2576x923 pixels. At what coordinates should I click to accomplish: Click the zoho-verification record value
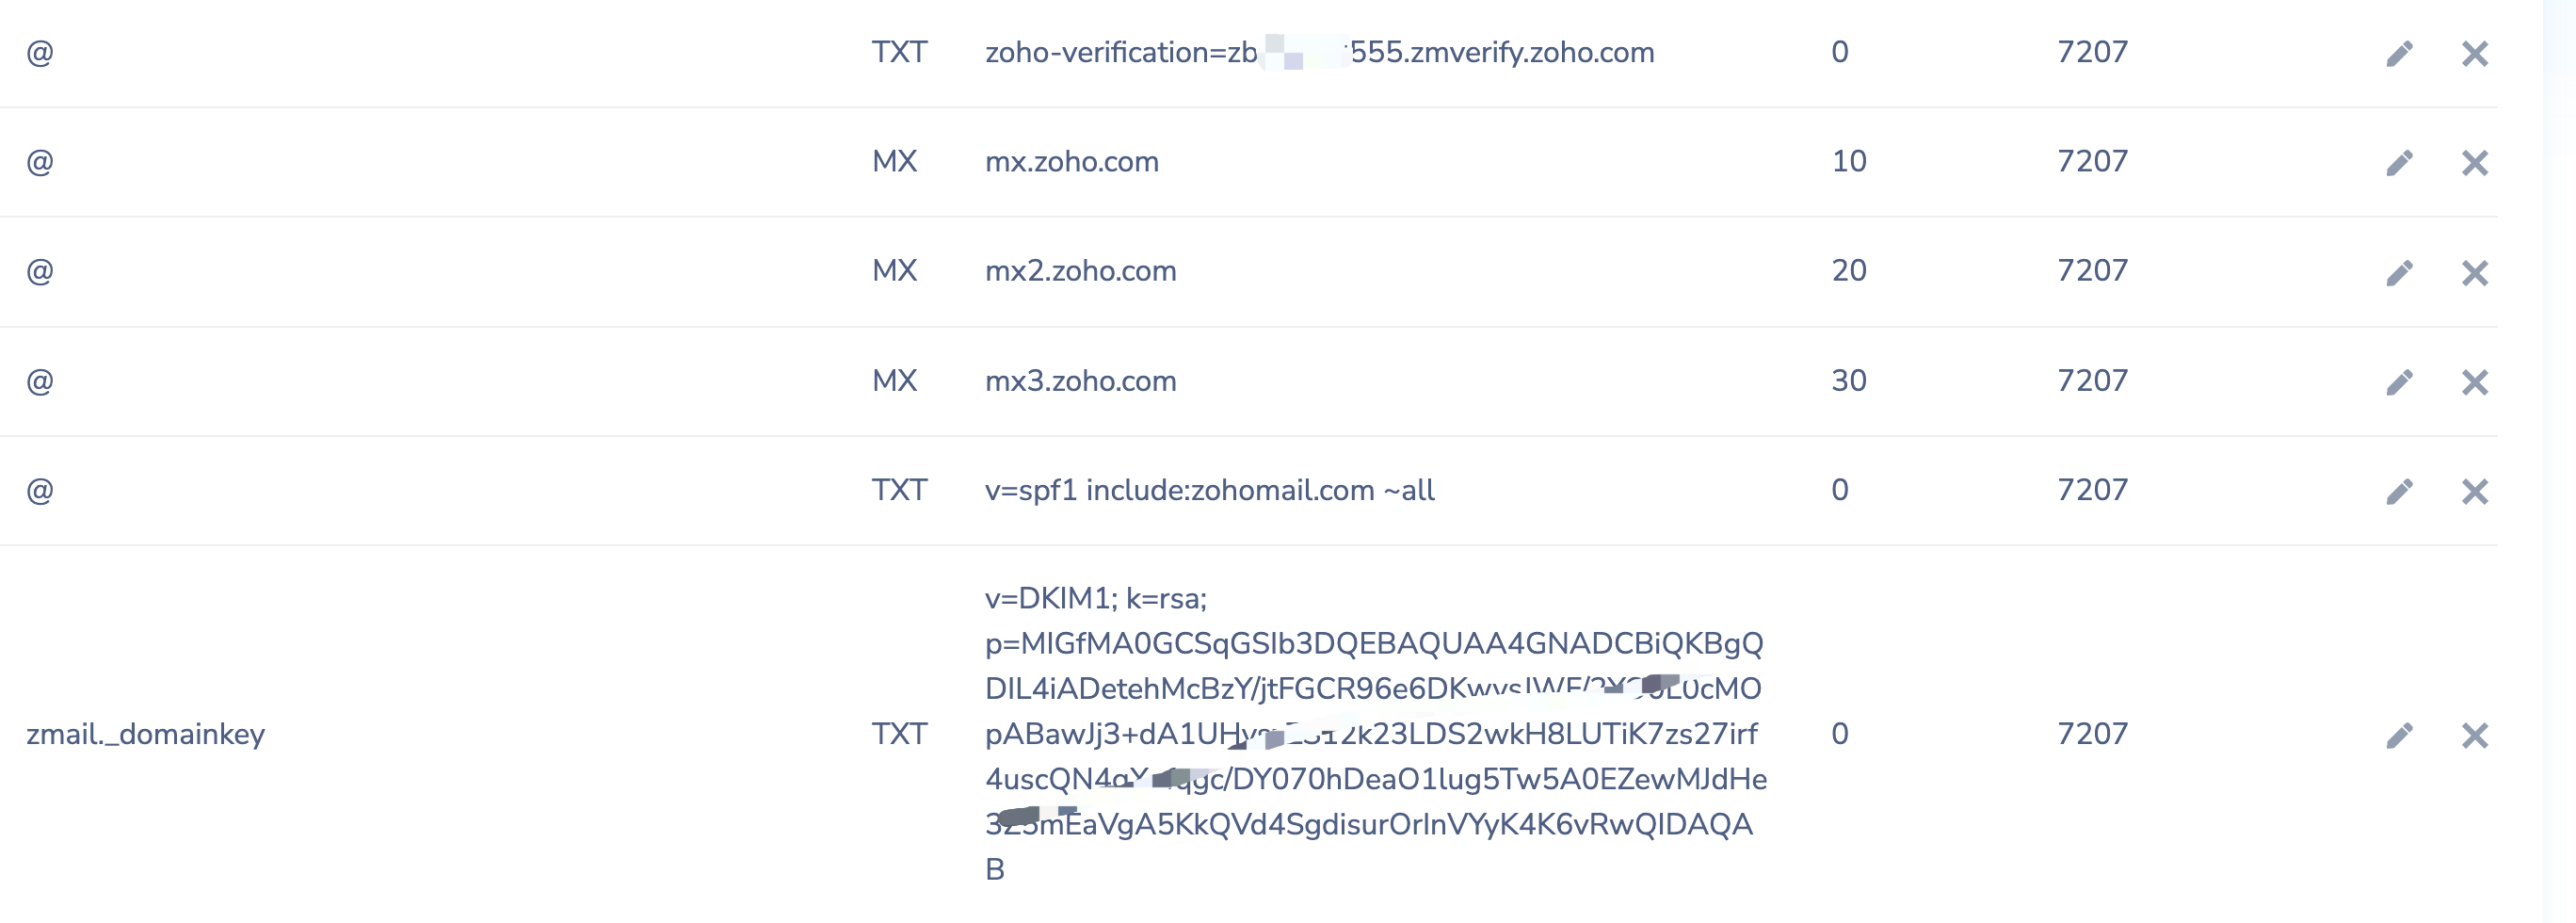pyautogui.click(x=1320, y=52)
